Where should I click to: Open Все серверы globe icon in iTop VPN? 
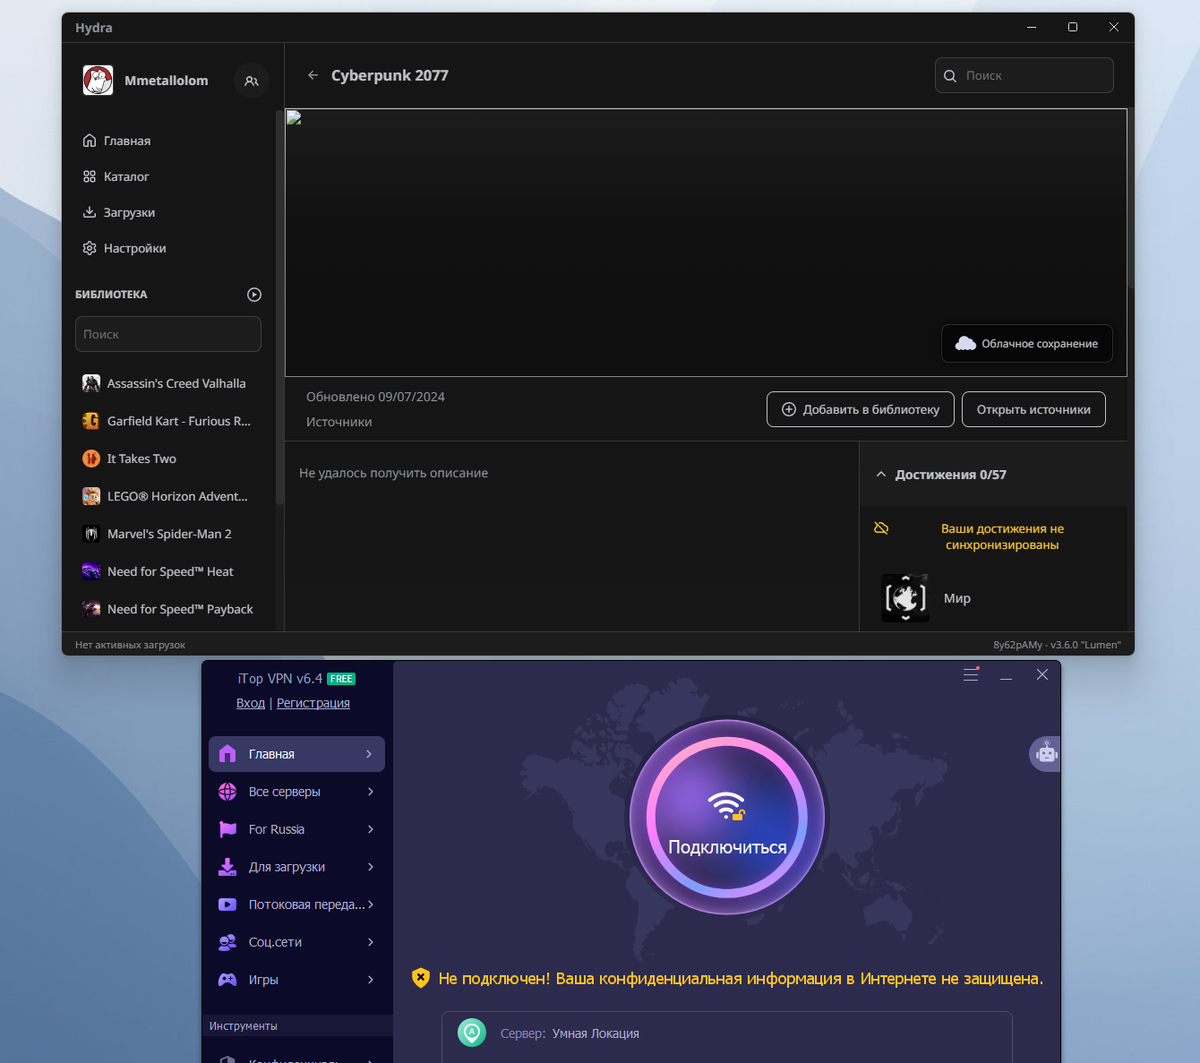click(x=228, y=791)
